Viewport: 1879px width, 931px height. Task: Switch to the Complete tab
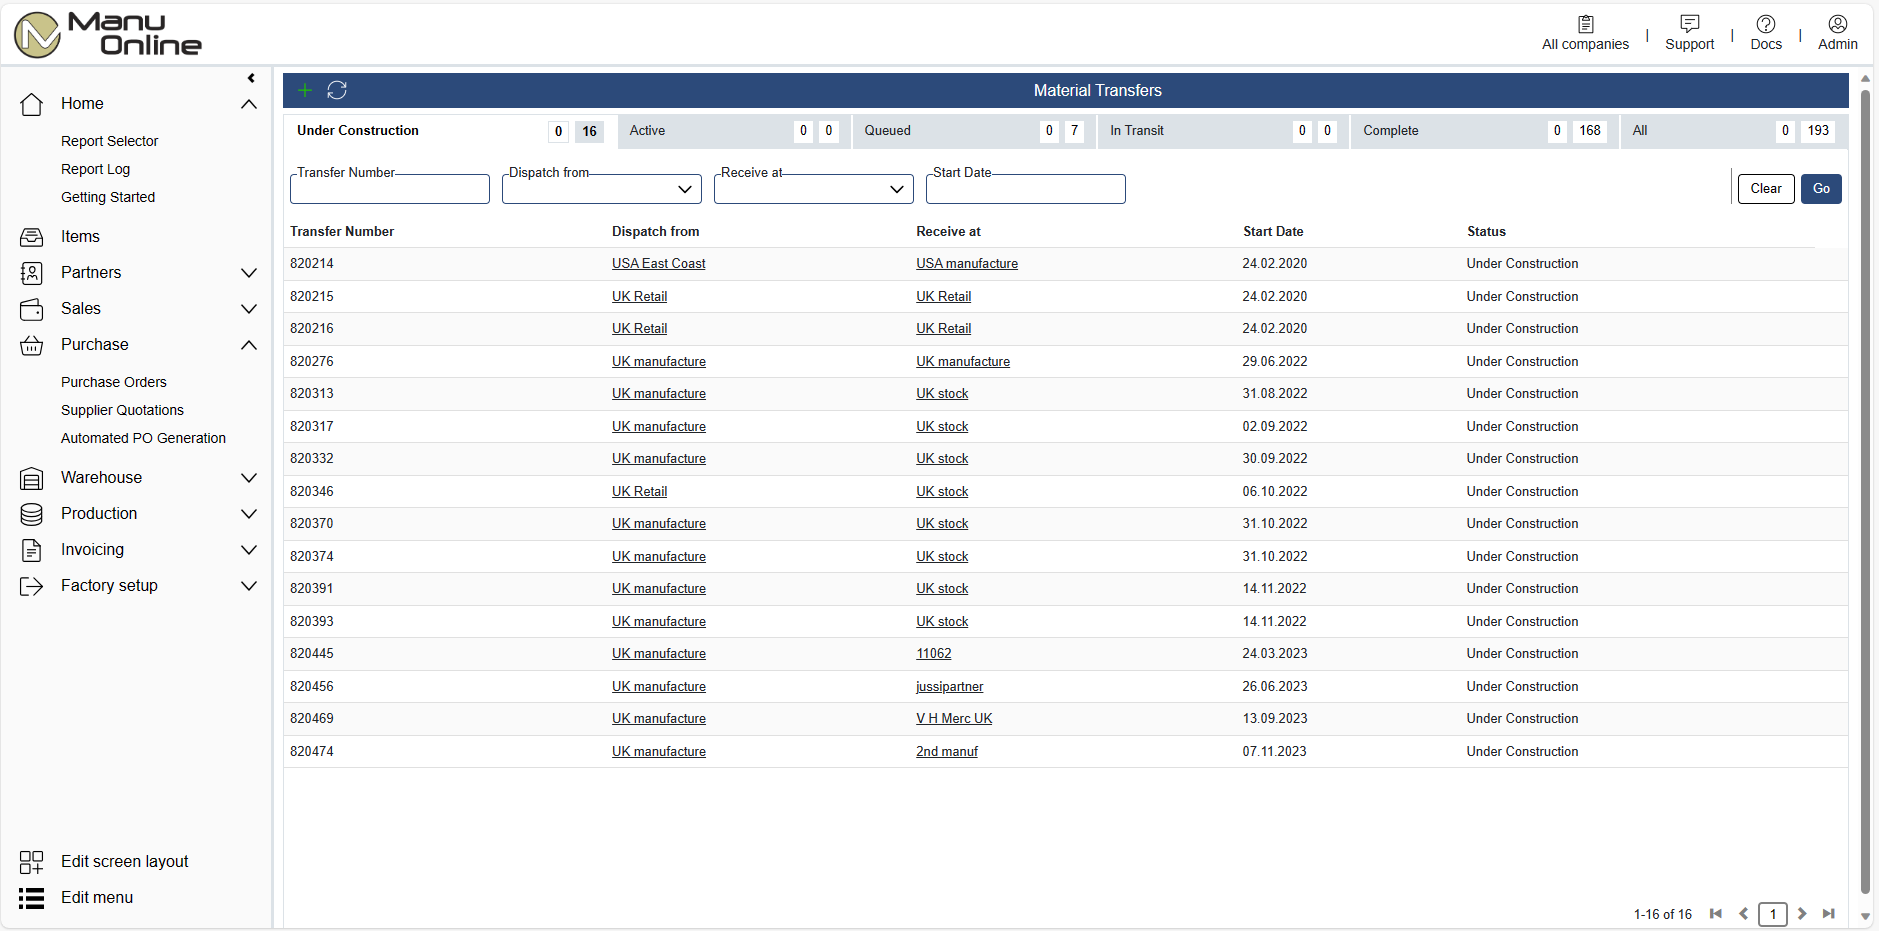[x=1391, y=131]
